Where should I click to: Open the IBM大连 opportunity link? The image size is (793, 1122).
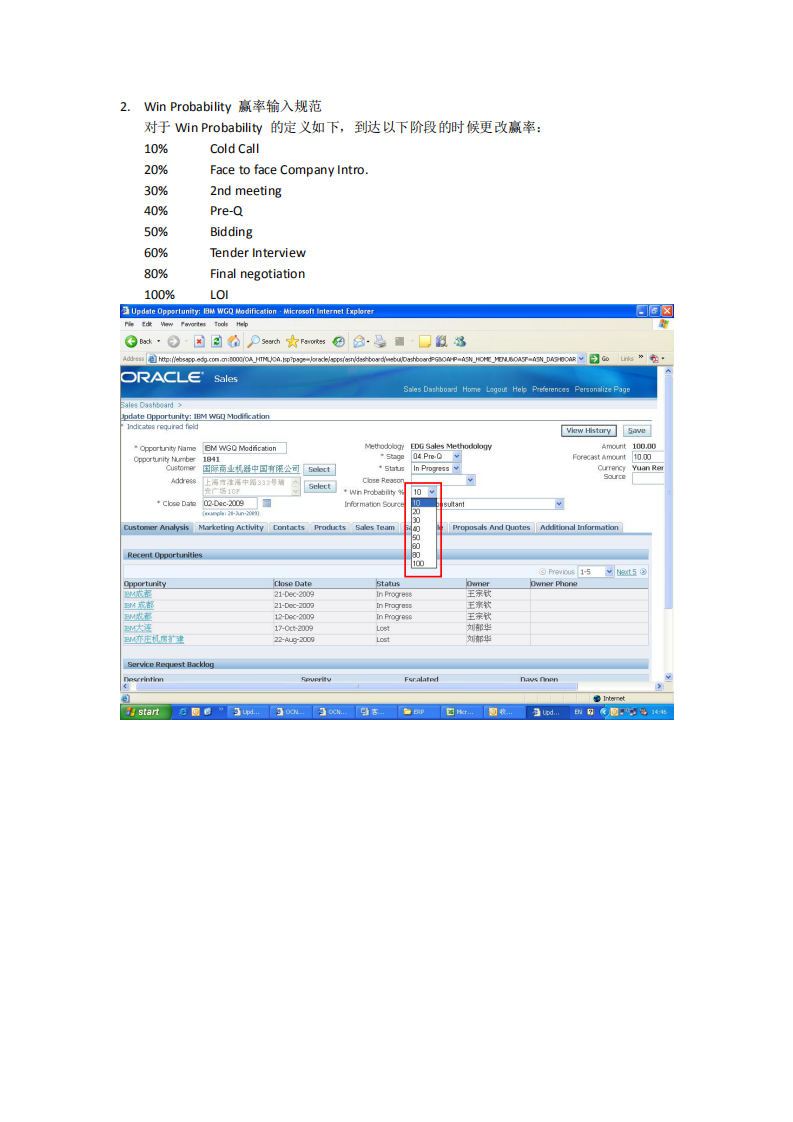click(x=137, y=628)
